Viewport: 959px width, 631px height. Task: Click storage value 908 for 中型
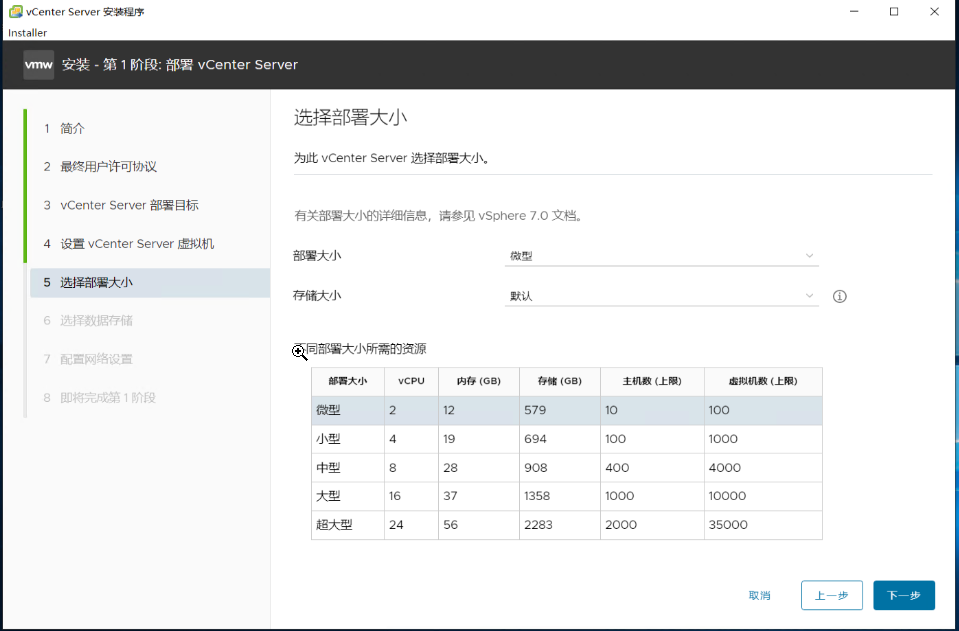(x=536, y=468)
